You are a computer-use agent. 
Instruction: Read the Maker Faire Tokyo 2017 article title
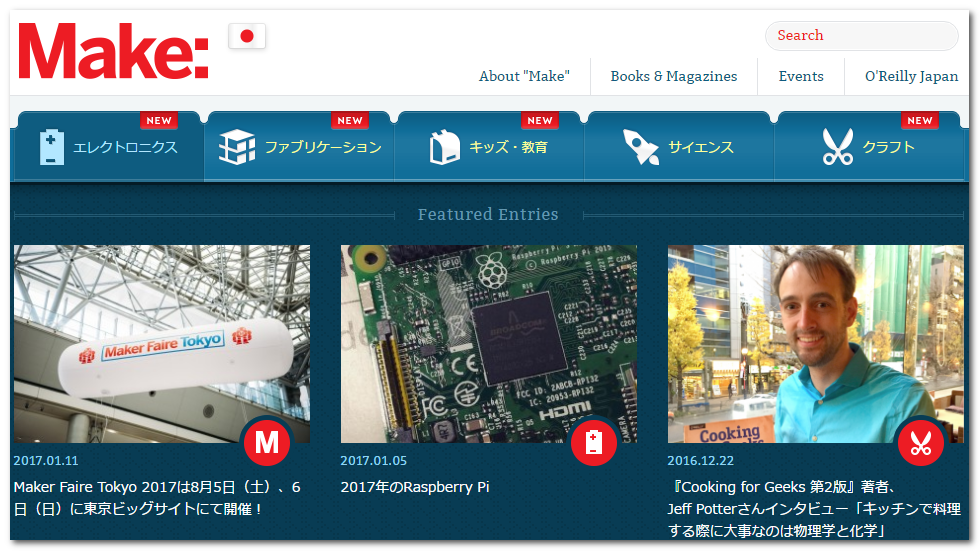click(x=157, y=498)
